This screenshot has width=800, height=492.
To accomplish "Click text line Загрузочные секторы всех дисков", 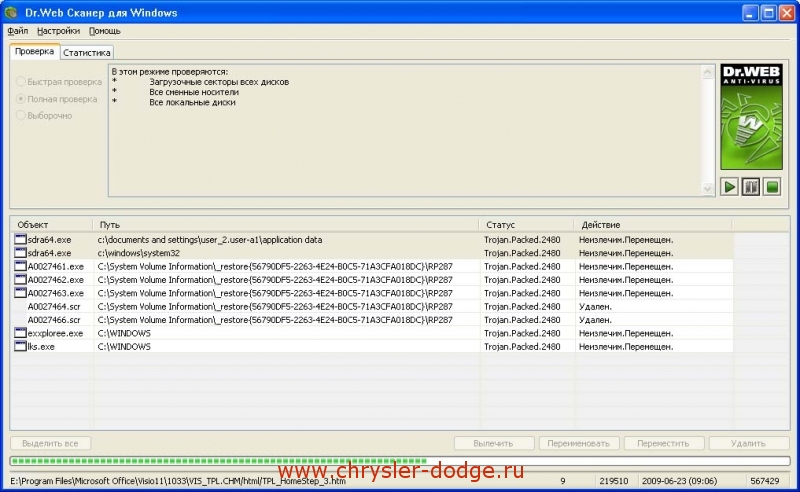I will pos(219,82).
